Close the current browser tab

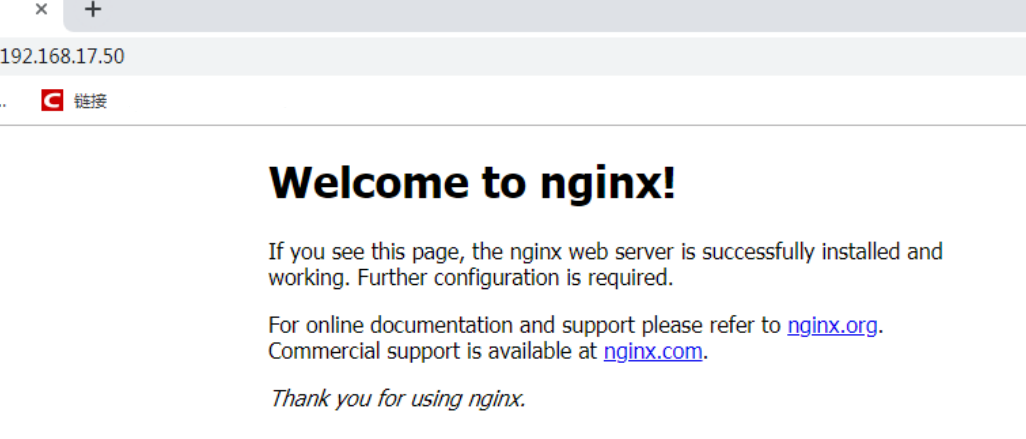pos(41,10)
